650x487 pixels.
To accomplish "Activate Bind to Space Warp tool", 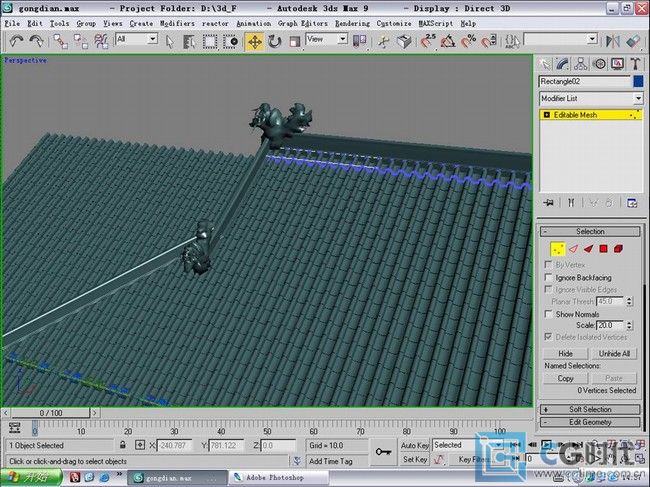I will [101, 41].
